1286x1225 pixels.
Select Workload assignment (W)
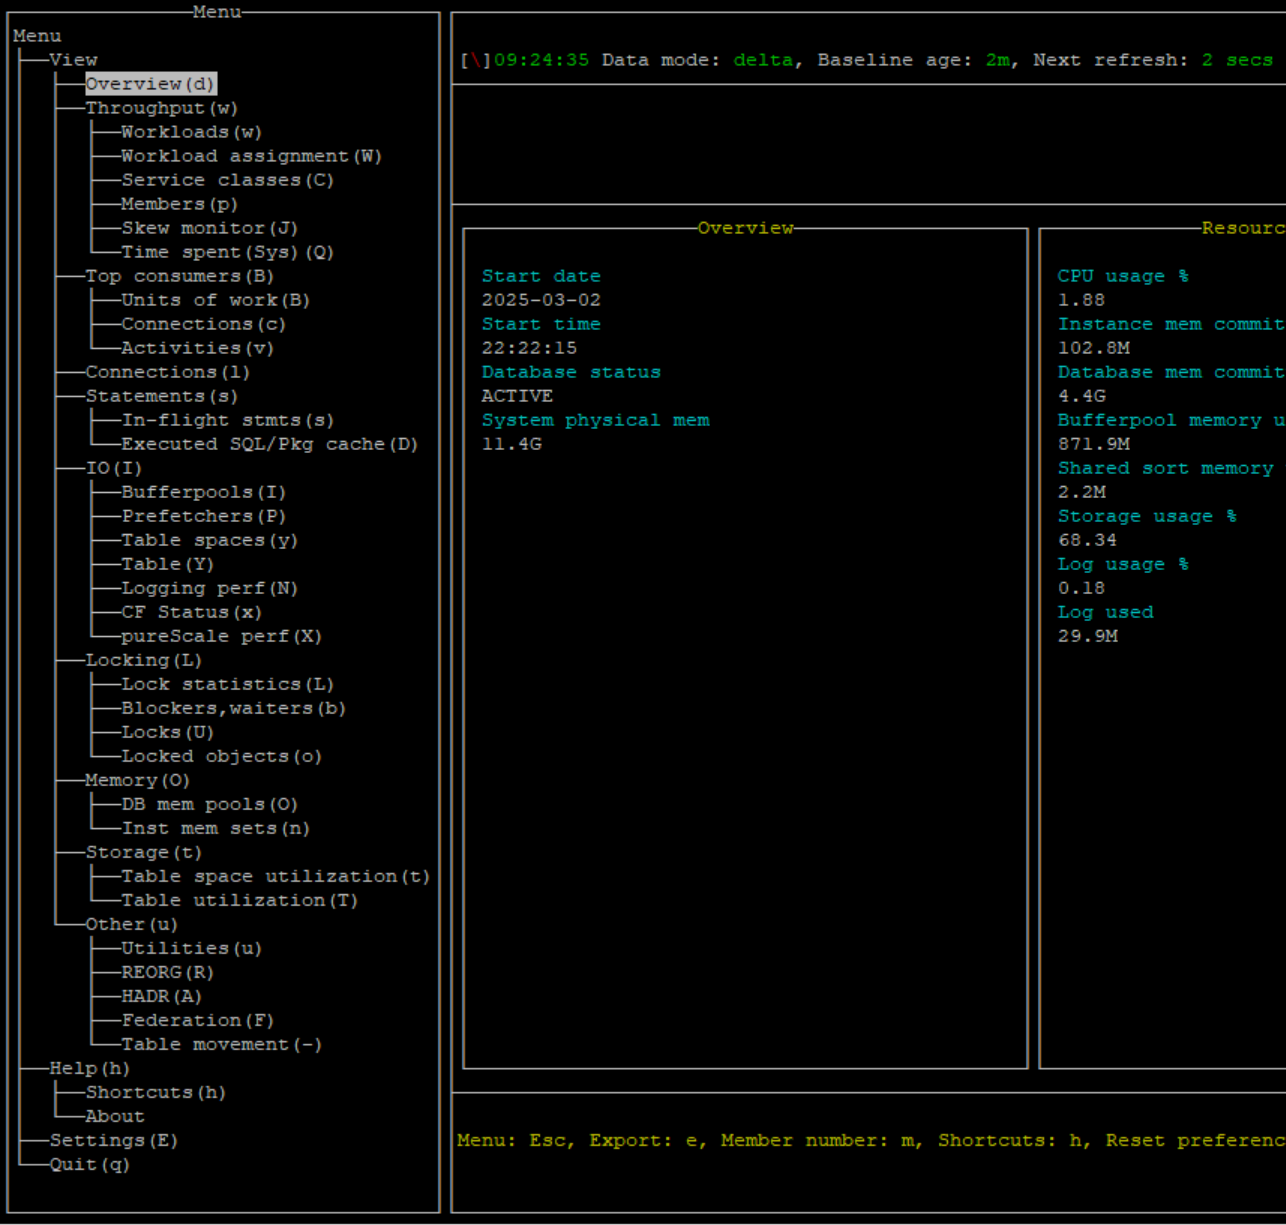click(252, 156)
